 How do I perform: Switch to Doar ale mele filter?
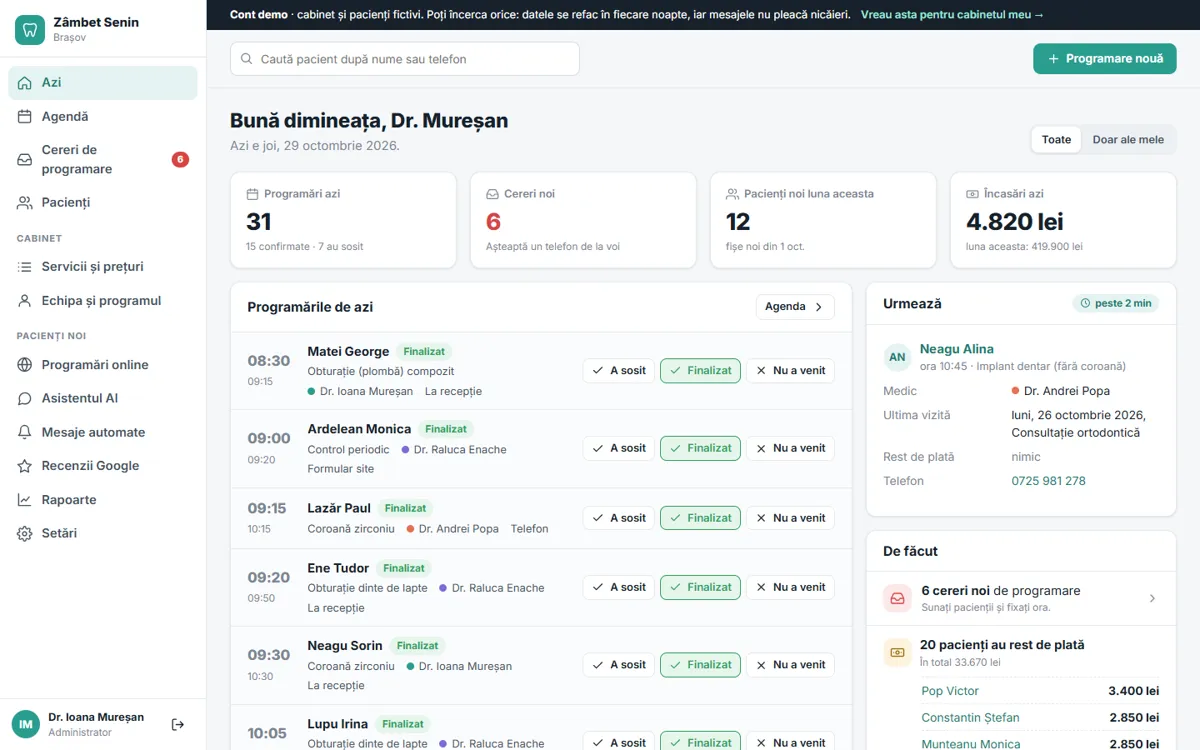[x=1128, y=140]
